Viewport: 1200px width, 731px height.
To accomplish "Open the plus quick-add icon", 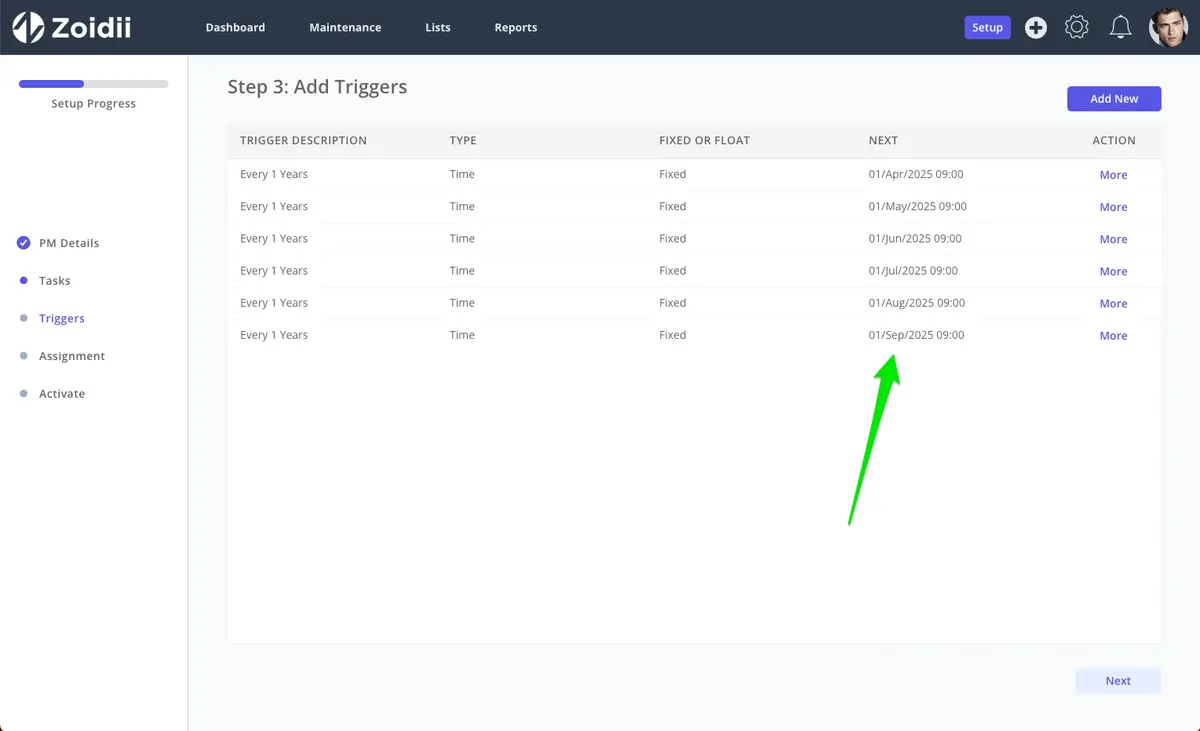I will pyautogui.click(x=1036, y=28).
